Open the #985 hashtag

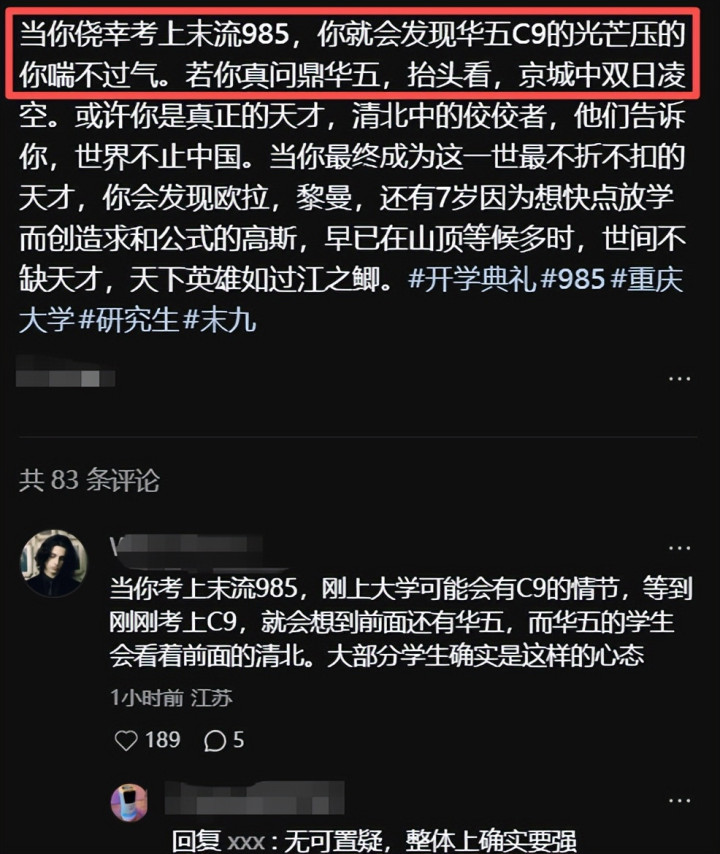573,279
